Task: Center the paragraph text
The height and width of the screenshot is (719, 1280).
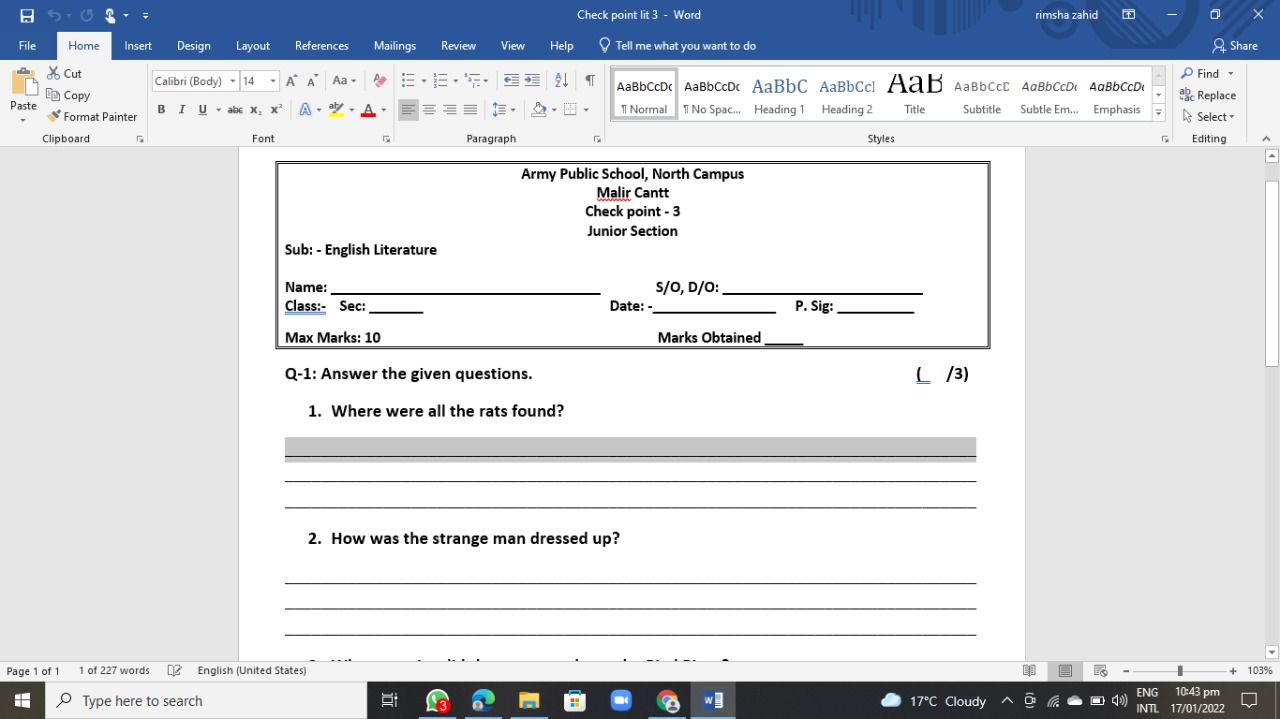Action: (x=429, y=110)
